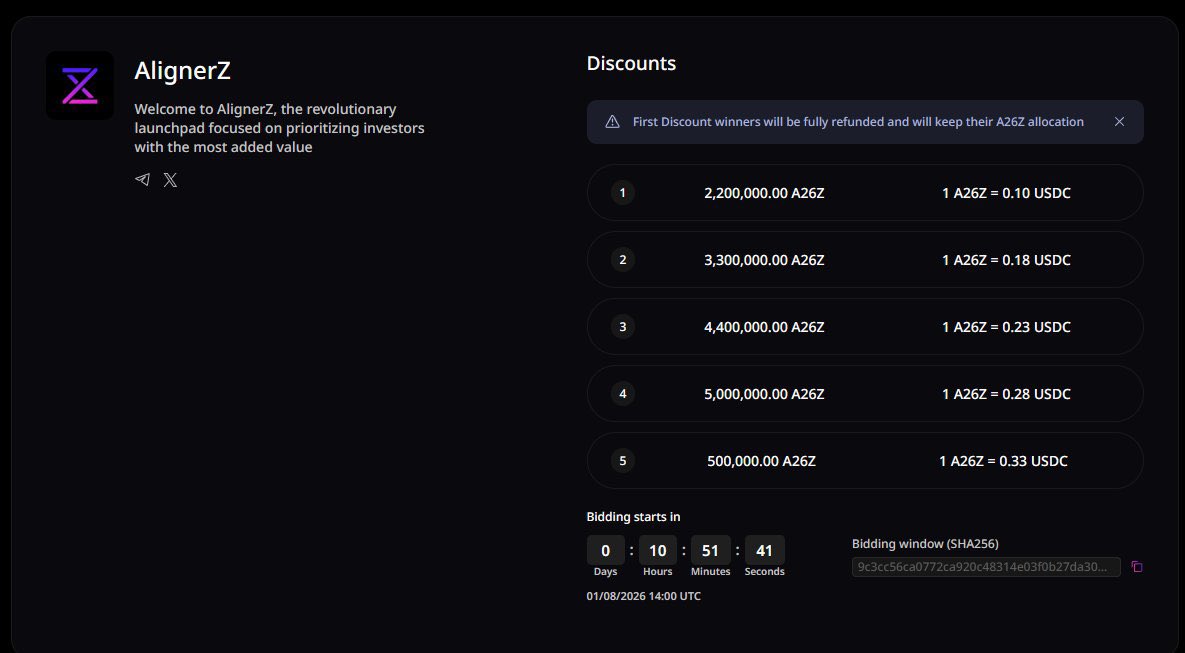The image size is (1185, 653).
Task: Click the 4,400,000.00 A26Z amount
Action: pos(764,327)
